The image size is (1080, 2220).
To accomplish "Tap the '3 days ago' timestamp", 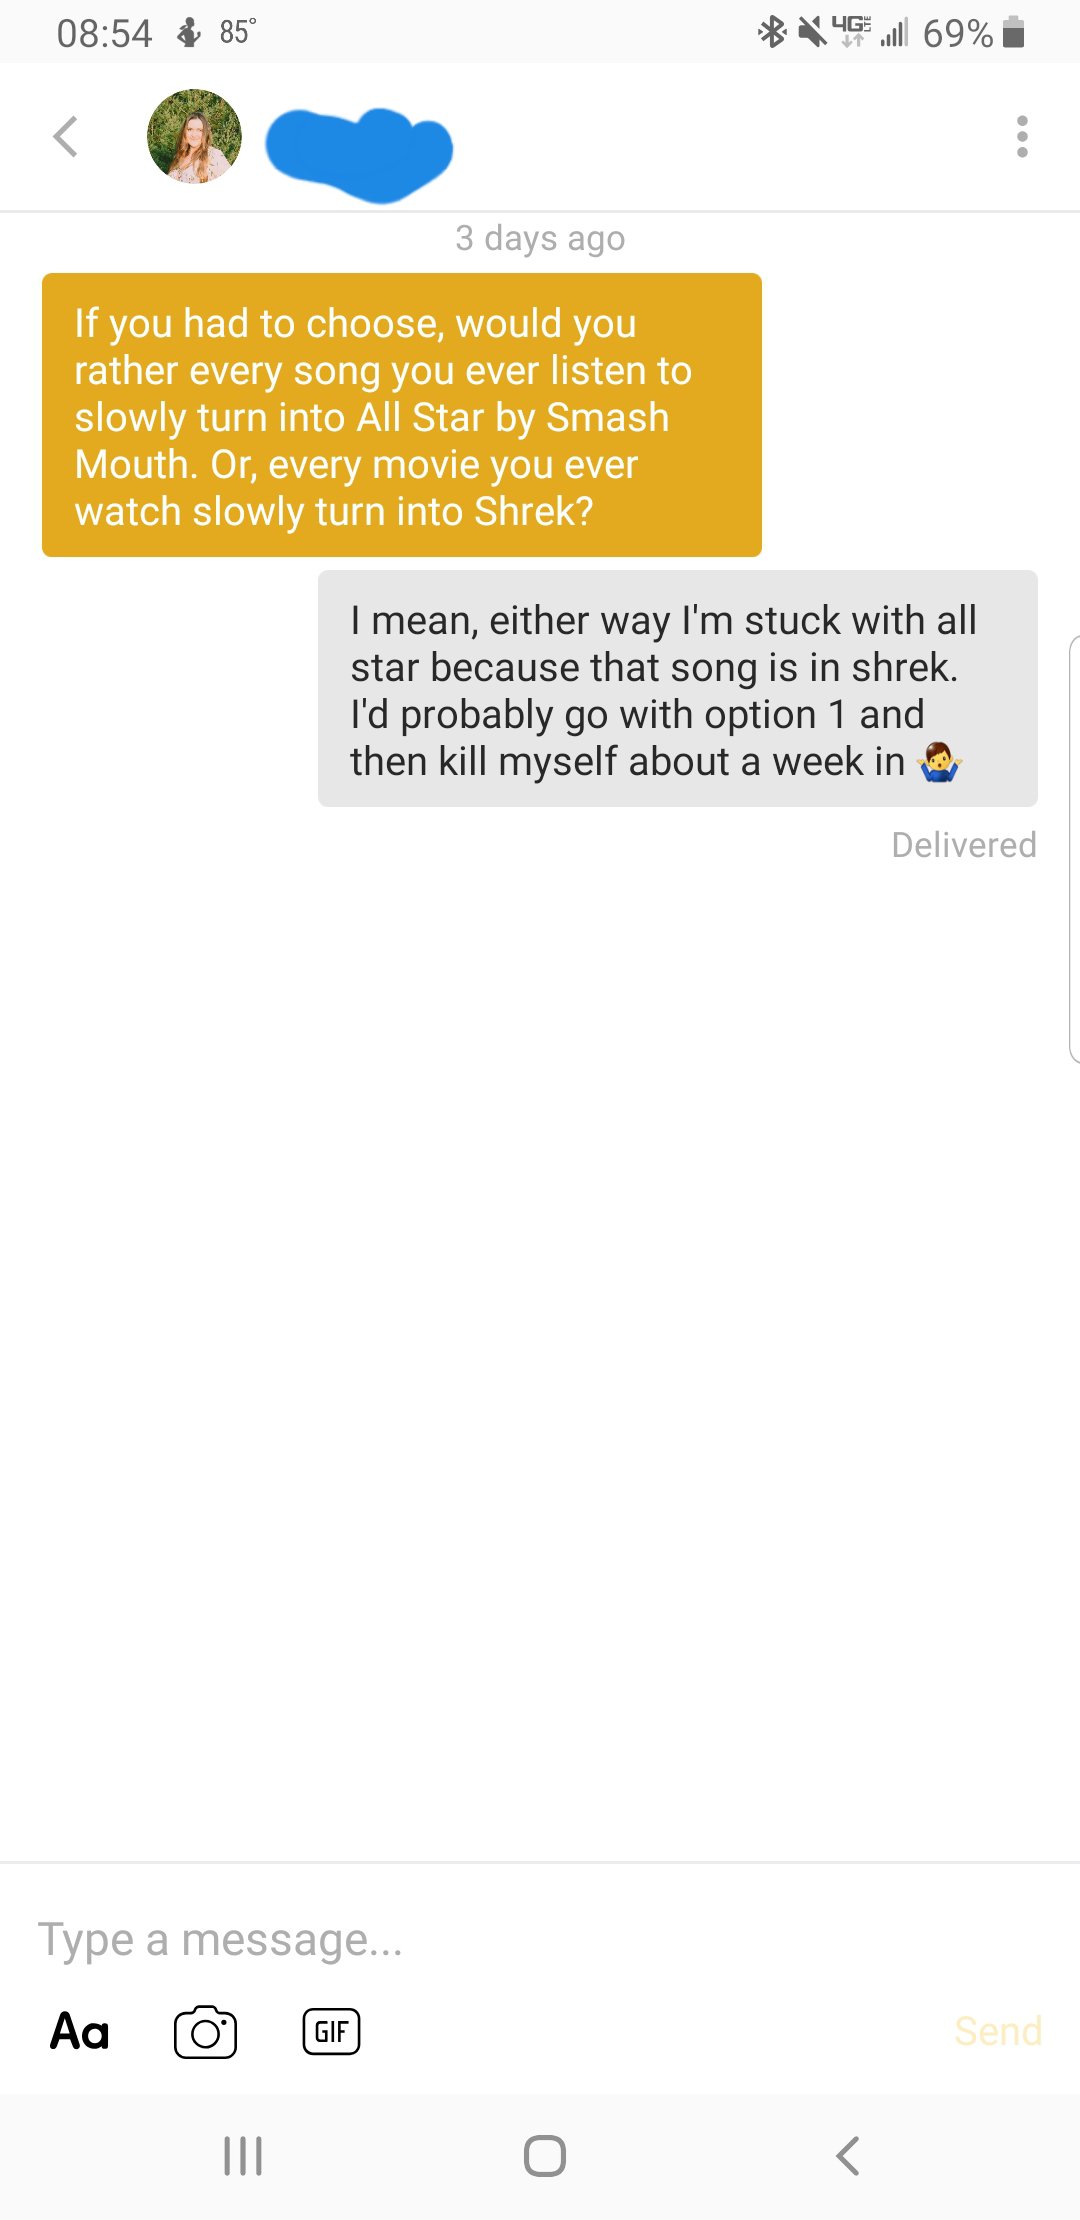I will [x=540, y=239].
